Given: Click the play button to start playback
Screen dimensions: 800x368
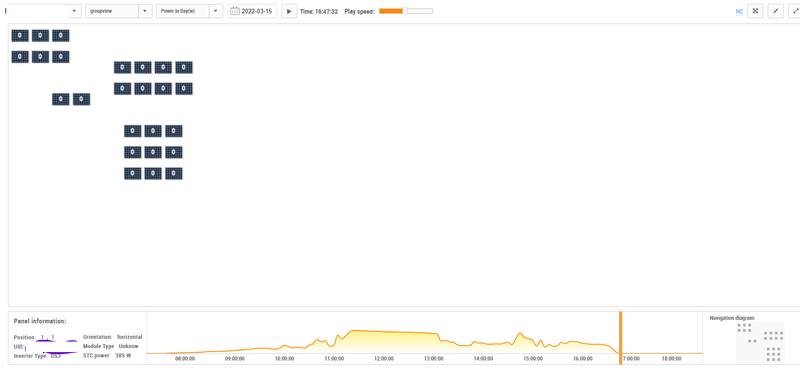Looking at the screenshot, I should [x=289, y=11].
